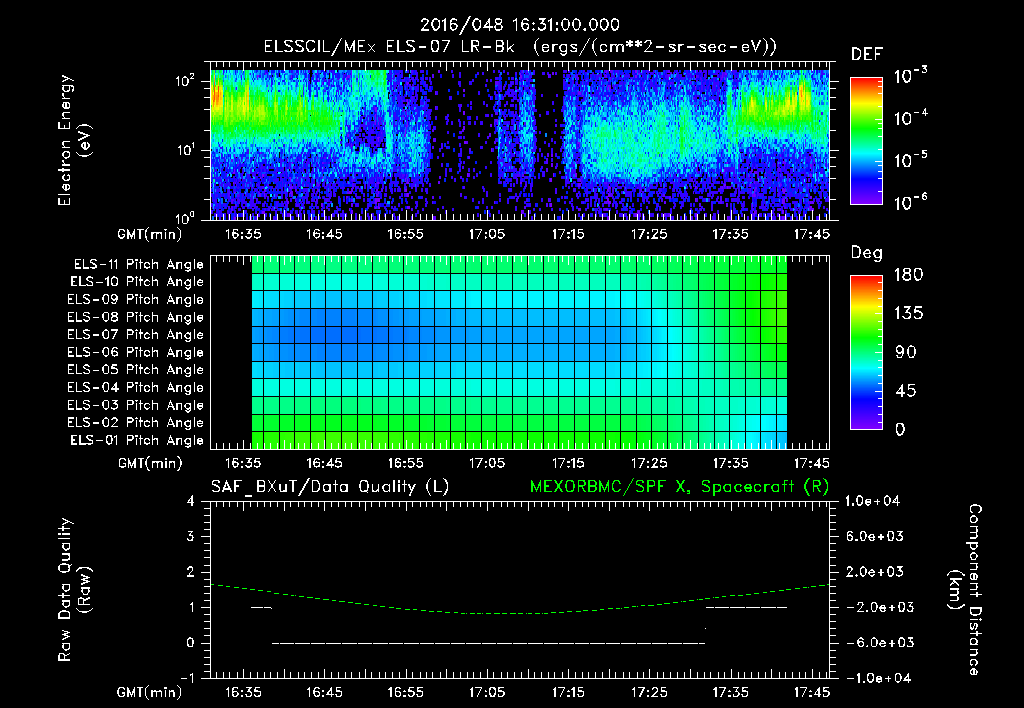Click the green MEXORBMC/SPF X, Spacecraft (R) label

[679, 487]
